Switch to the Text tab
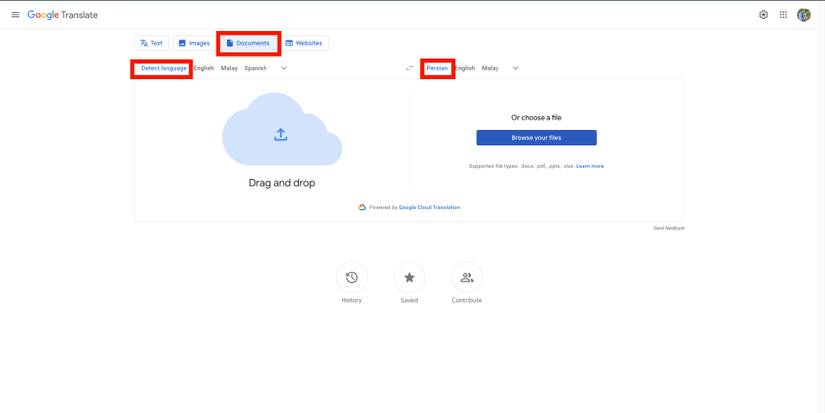Image resolution: width=825 pixels, height=413 pixels. point(152,43)
